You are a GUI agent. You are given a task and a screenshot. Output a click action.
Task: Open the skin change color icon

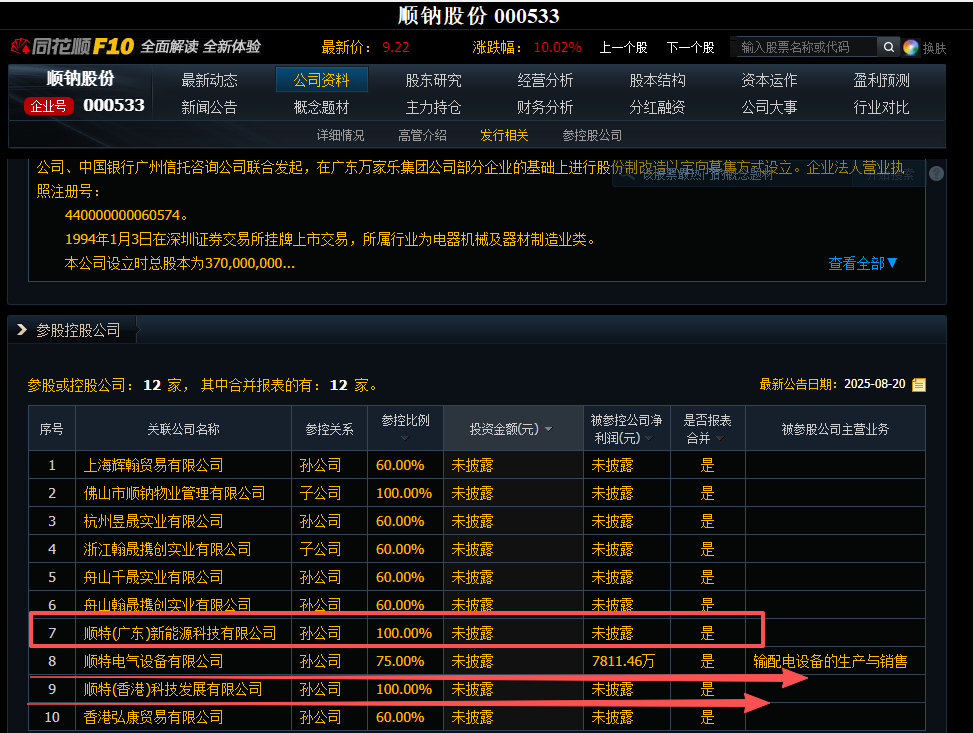coord(910,48)
